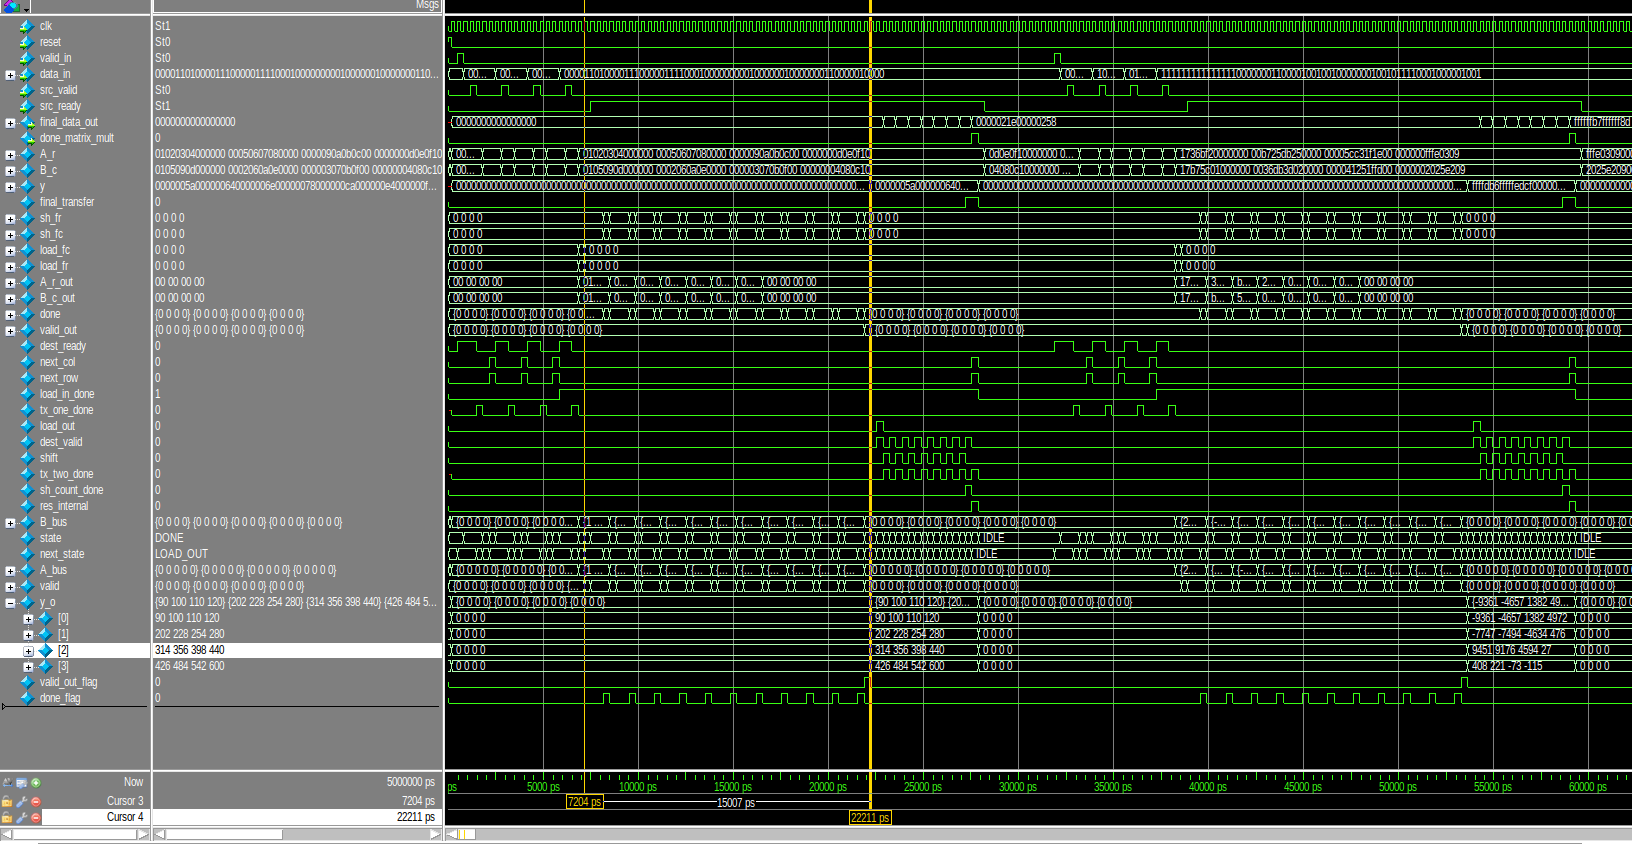Select the next_state signal name
This screenshot has height=844, width=1632.
62,554
